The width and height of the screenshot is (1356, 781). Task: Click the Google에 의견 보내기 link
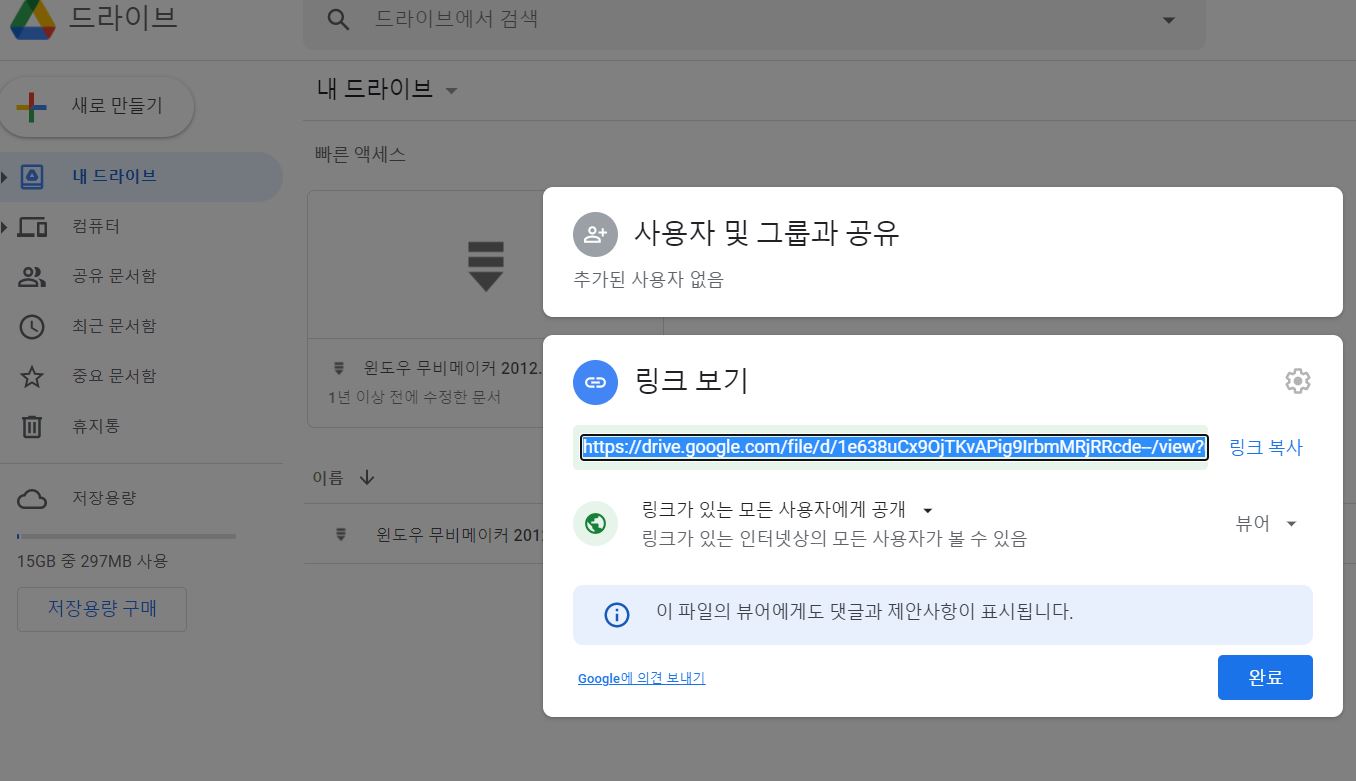tap(641, 678)
